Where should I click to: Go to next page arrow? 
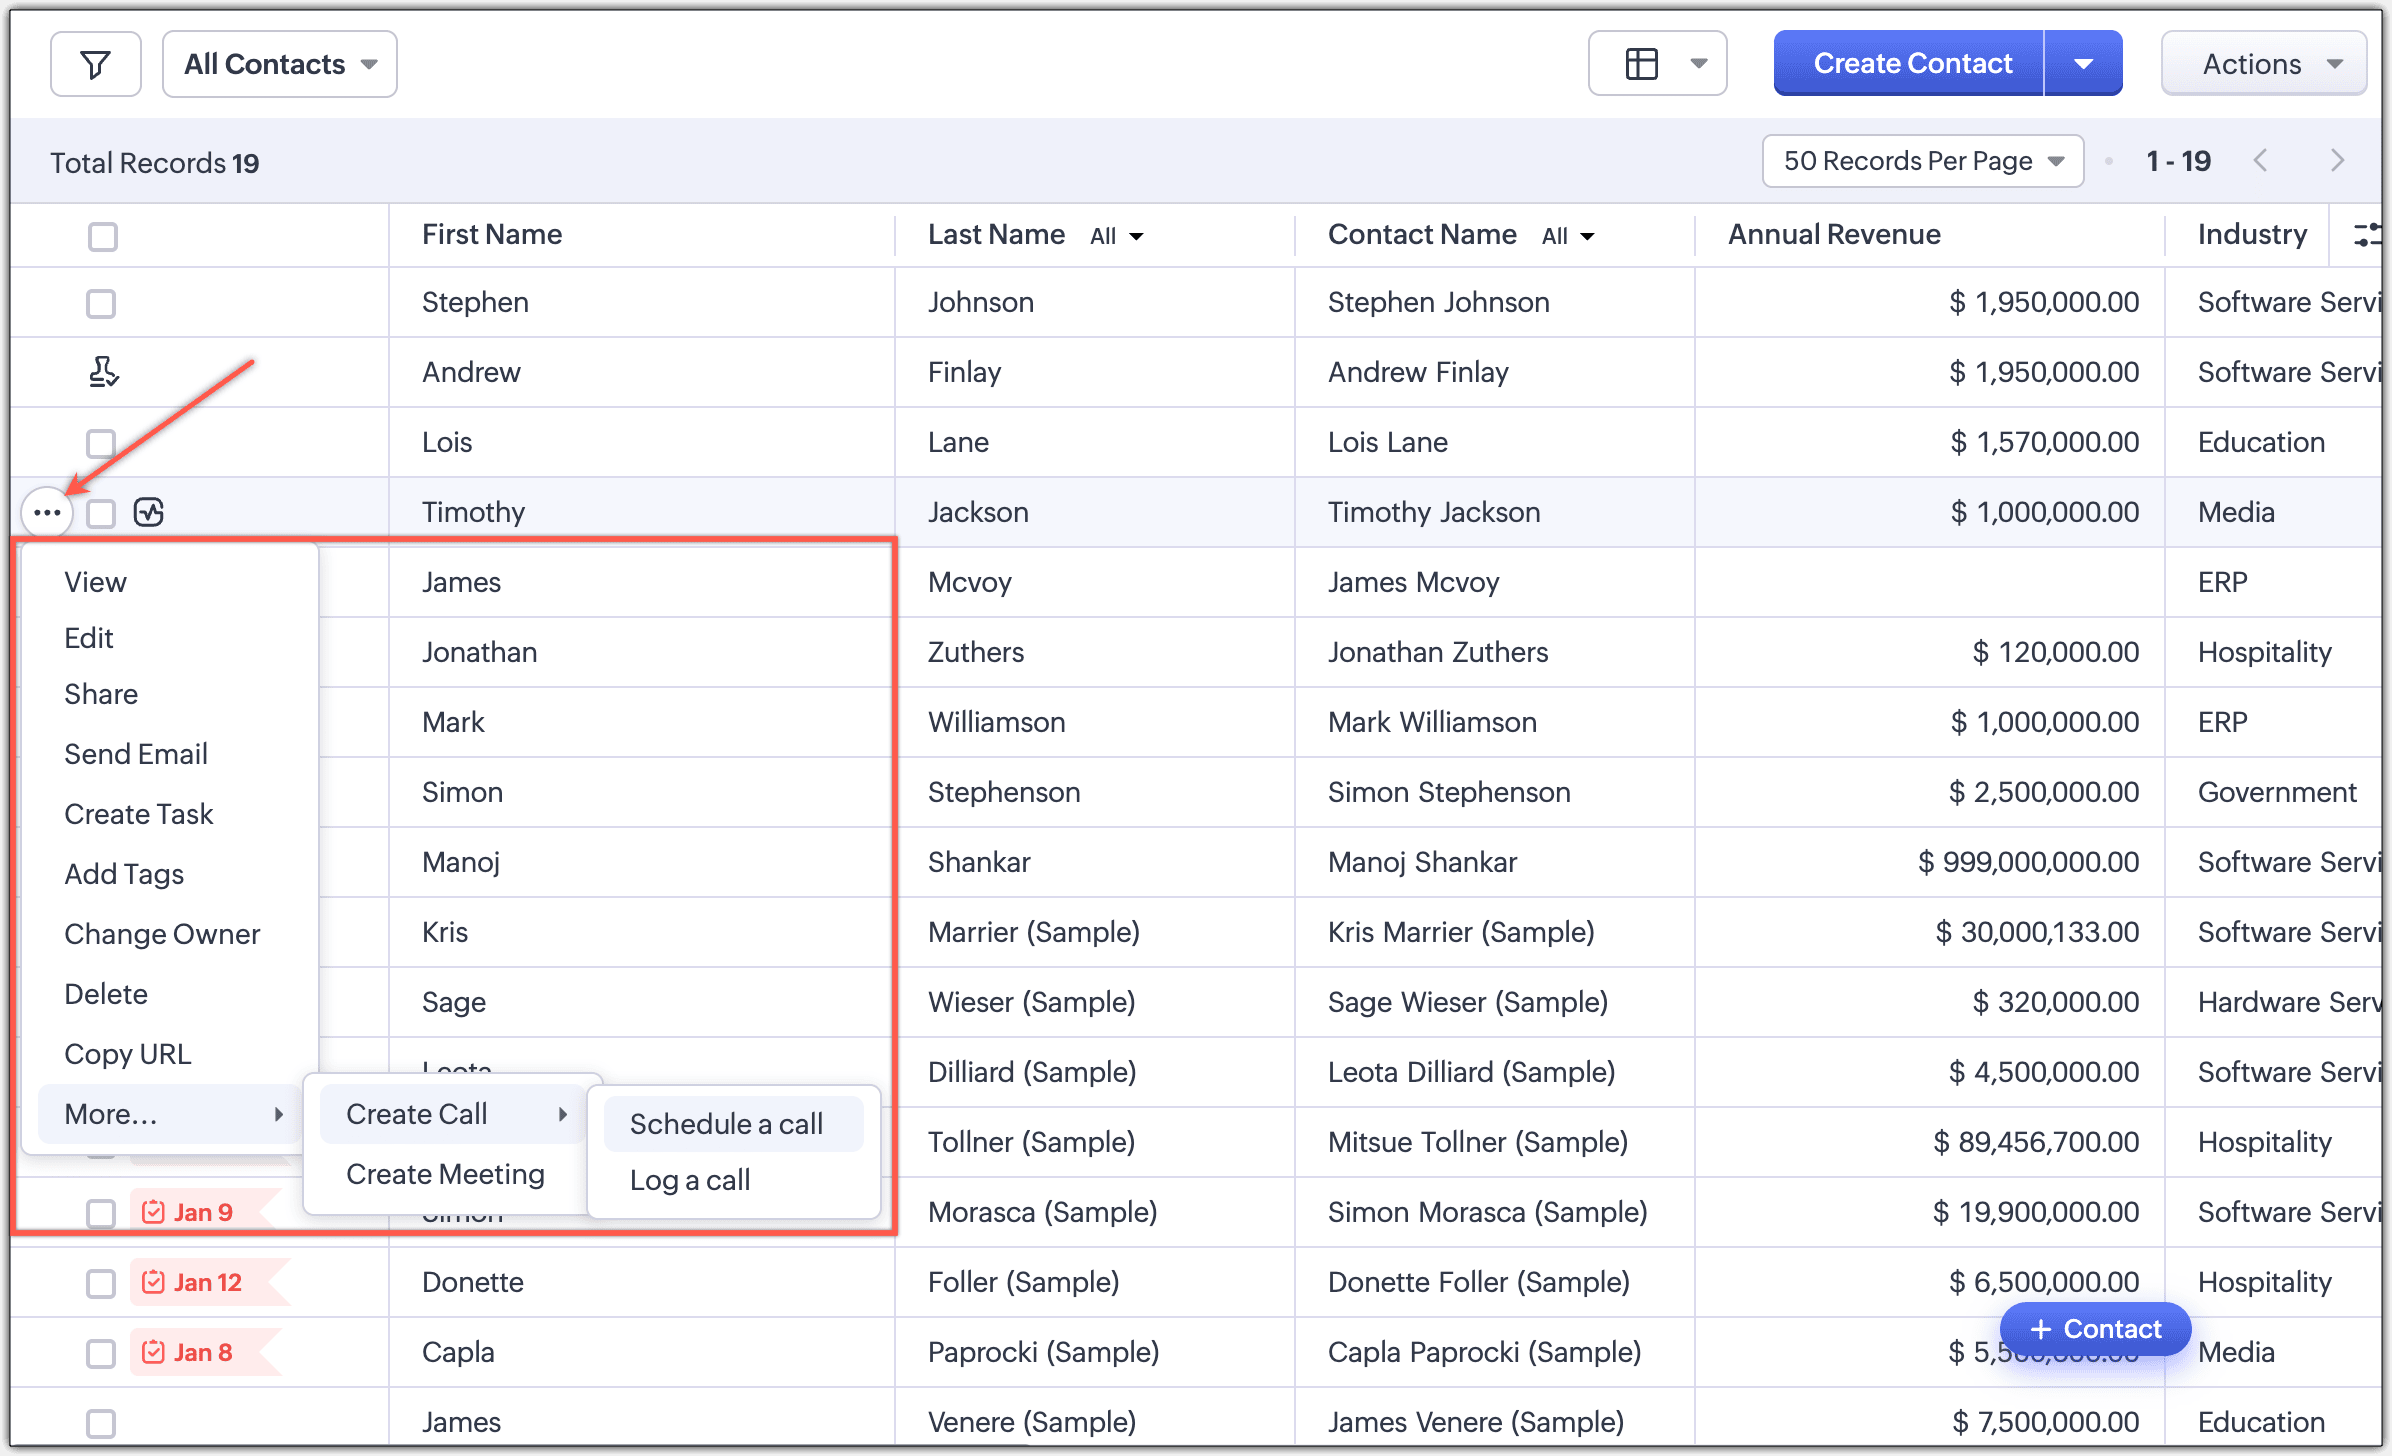(x=2337, y=161)
